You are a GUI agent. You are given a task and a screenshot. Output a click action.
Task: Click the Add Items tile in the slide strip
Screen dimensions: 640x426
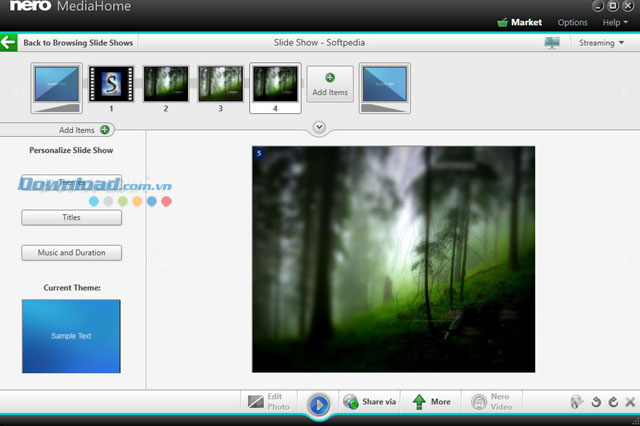click(x=330, y=84)
